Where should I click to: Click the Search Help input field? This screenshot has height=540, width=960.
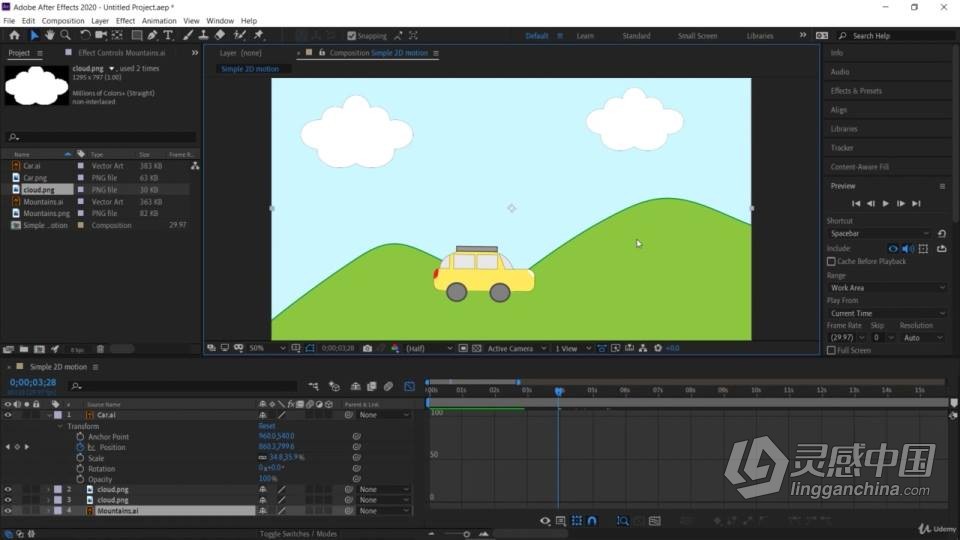tap(900, 36)
